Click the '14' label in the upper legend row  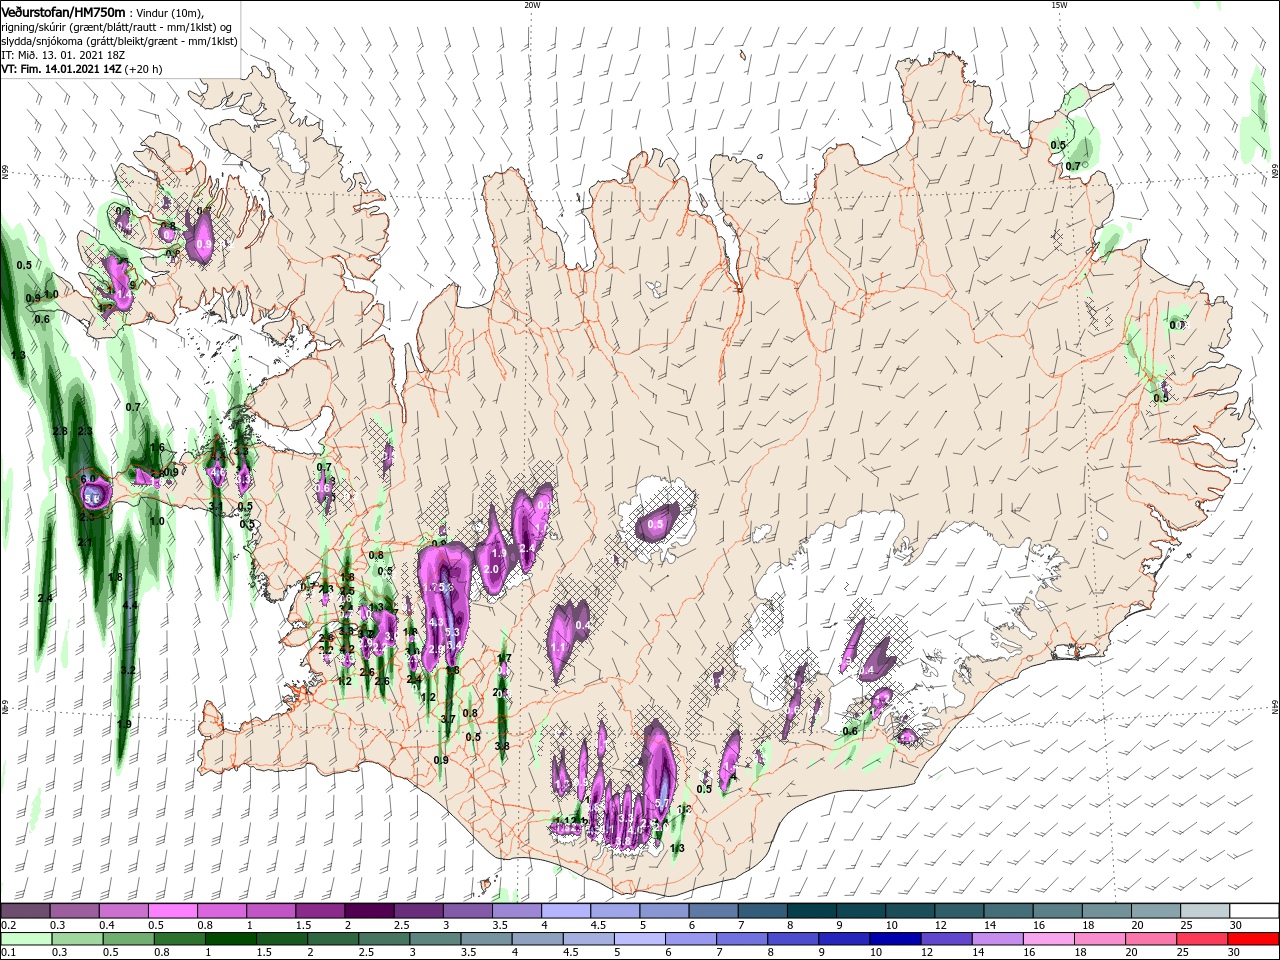click(x=990, y=925)
